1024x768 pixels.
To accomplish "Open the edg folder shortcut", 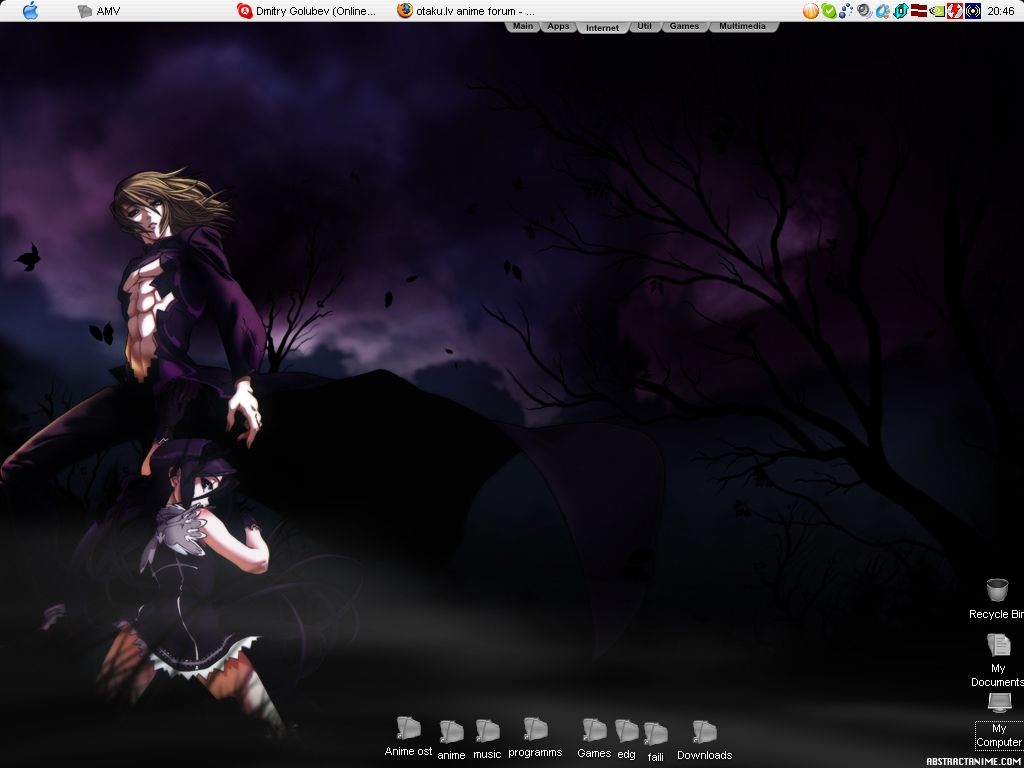I will point(626,740).
